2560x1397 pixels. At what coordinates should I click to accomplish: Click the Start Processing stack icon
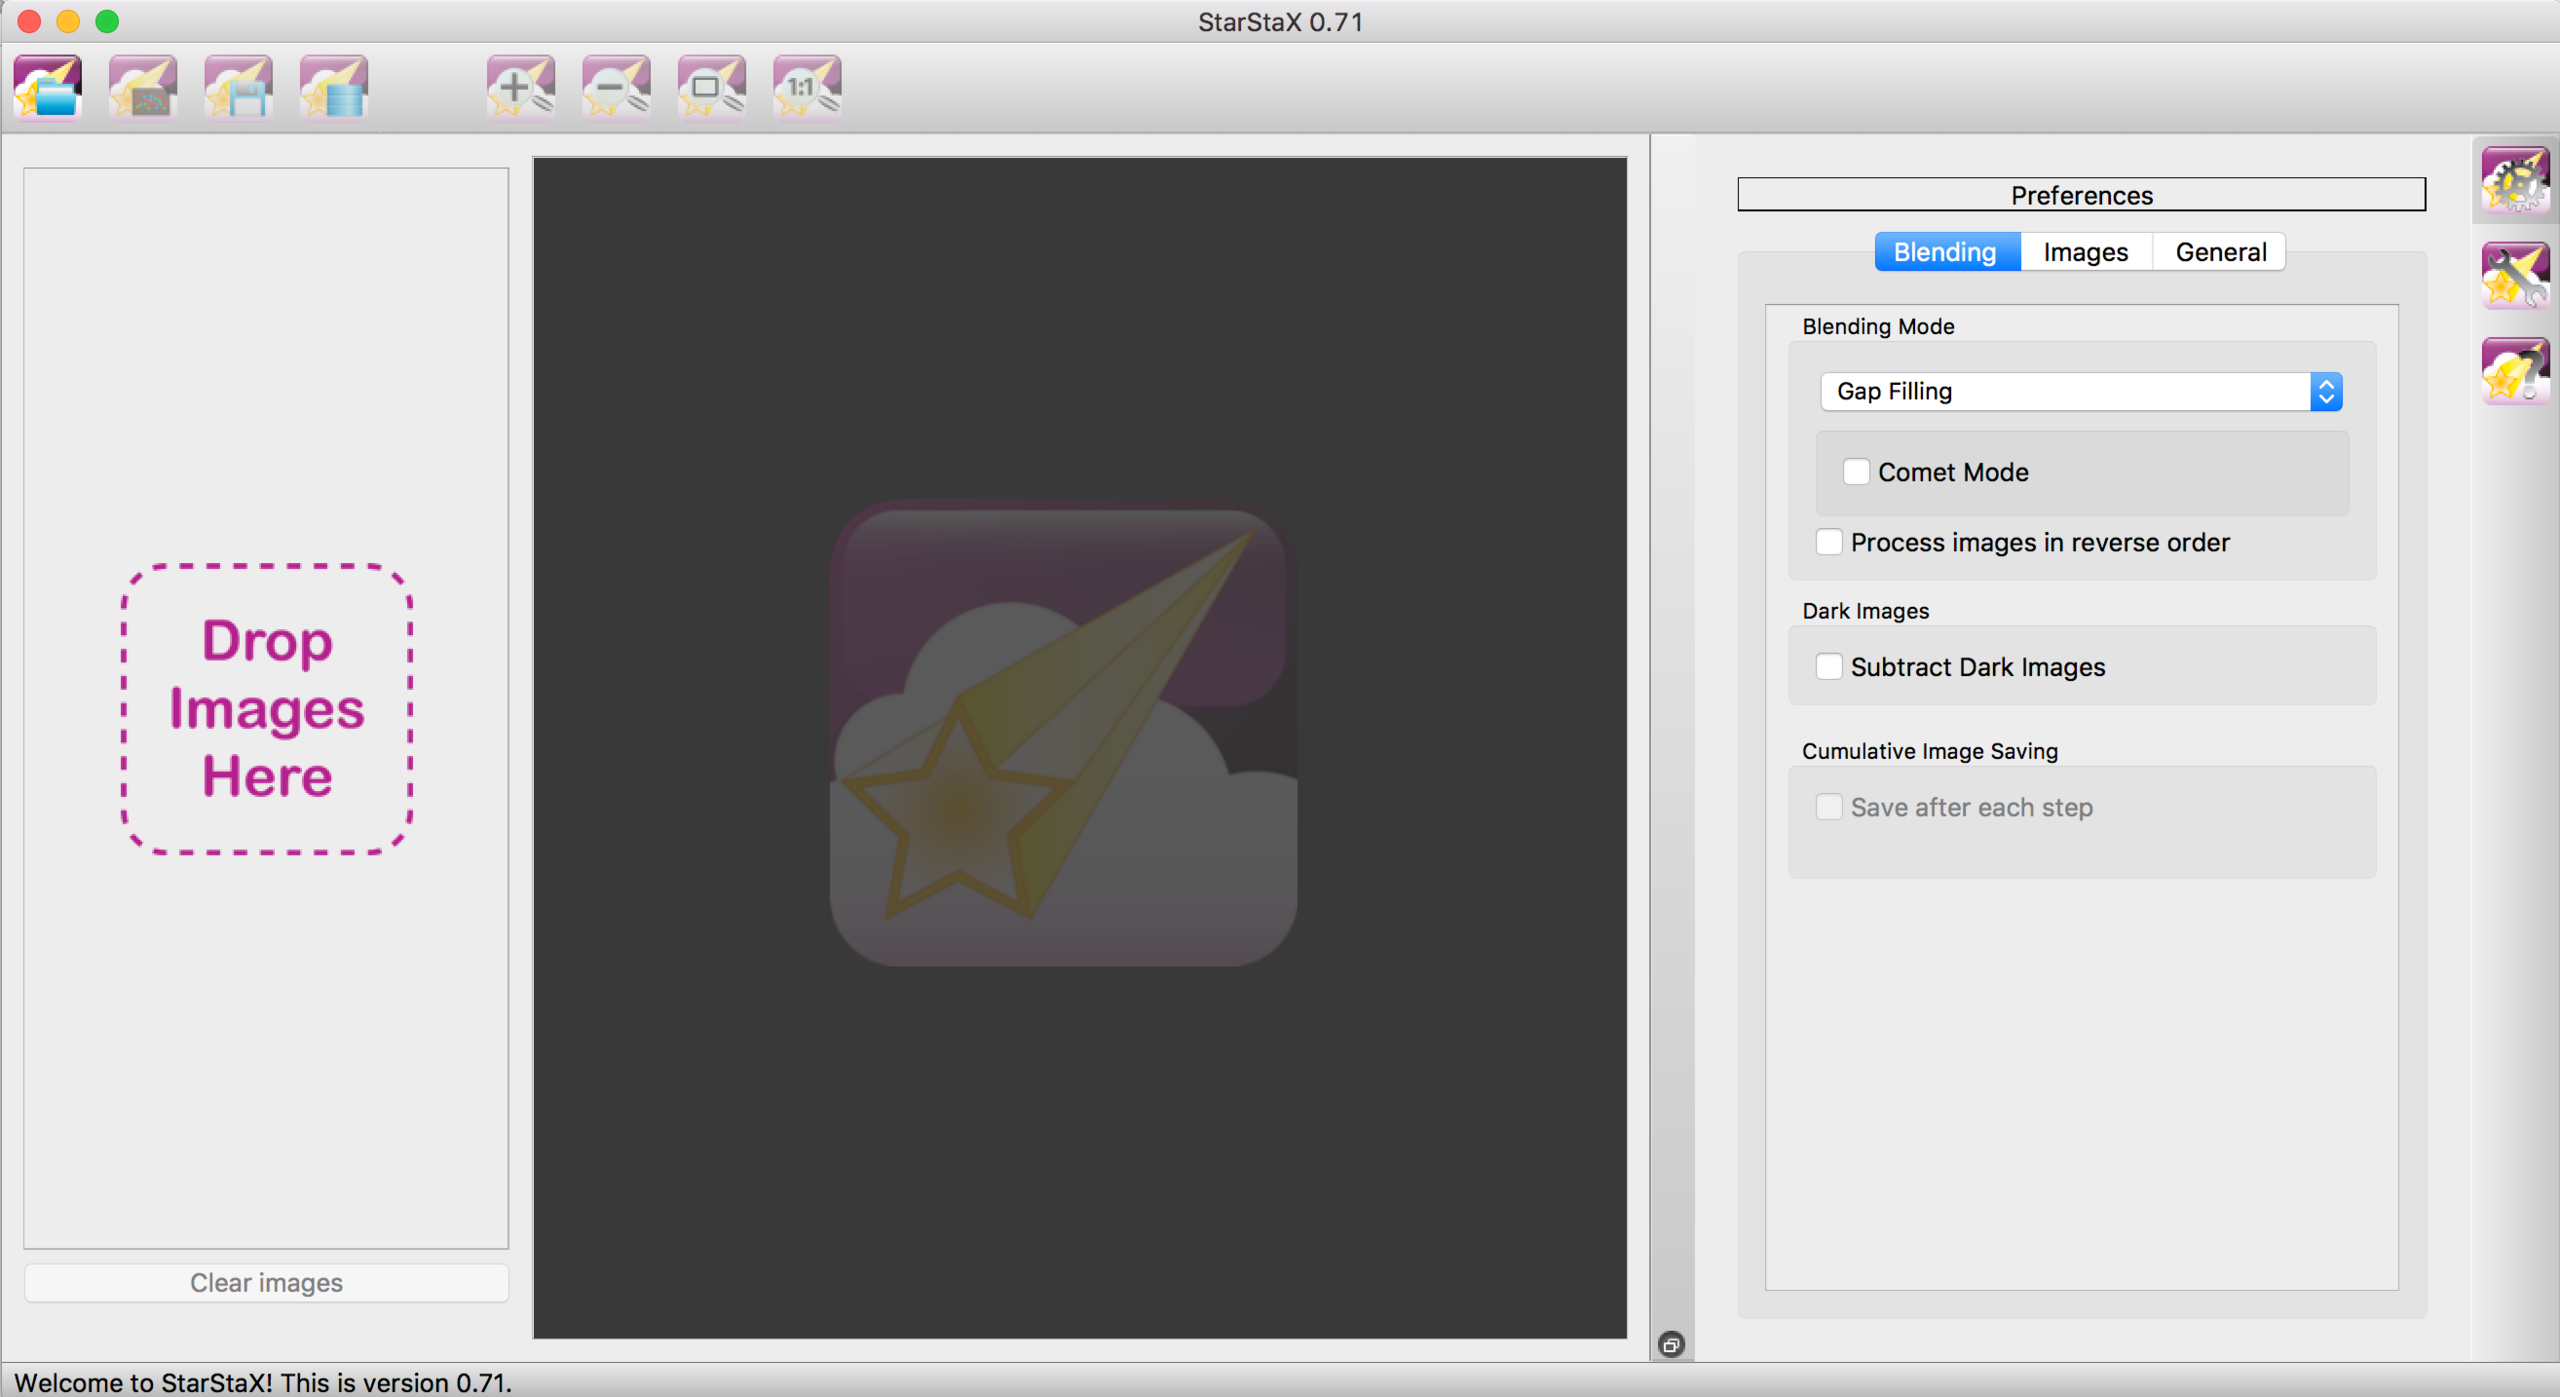334,87
